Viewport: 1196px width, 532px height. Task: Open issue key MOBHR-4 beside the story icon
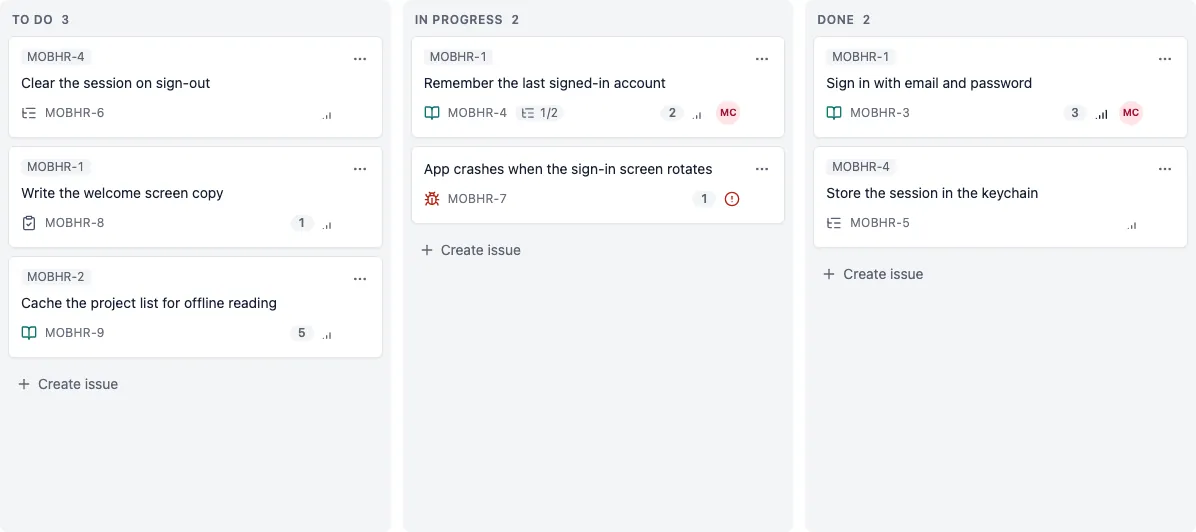[x=477, y=113]
